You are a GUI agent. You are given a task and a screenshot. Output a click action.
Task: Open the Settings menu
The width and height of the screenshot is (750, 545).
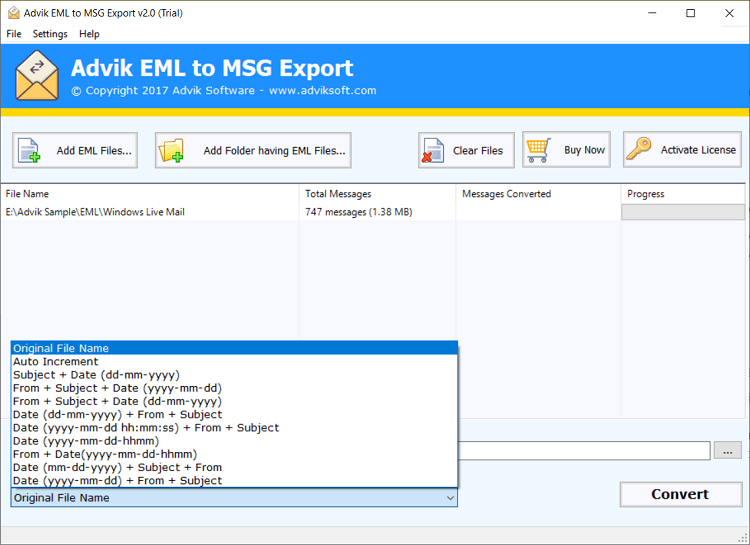tap(50, 34)
